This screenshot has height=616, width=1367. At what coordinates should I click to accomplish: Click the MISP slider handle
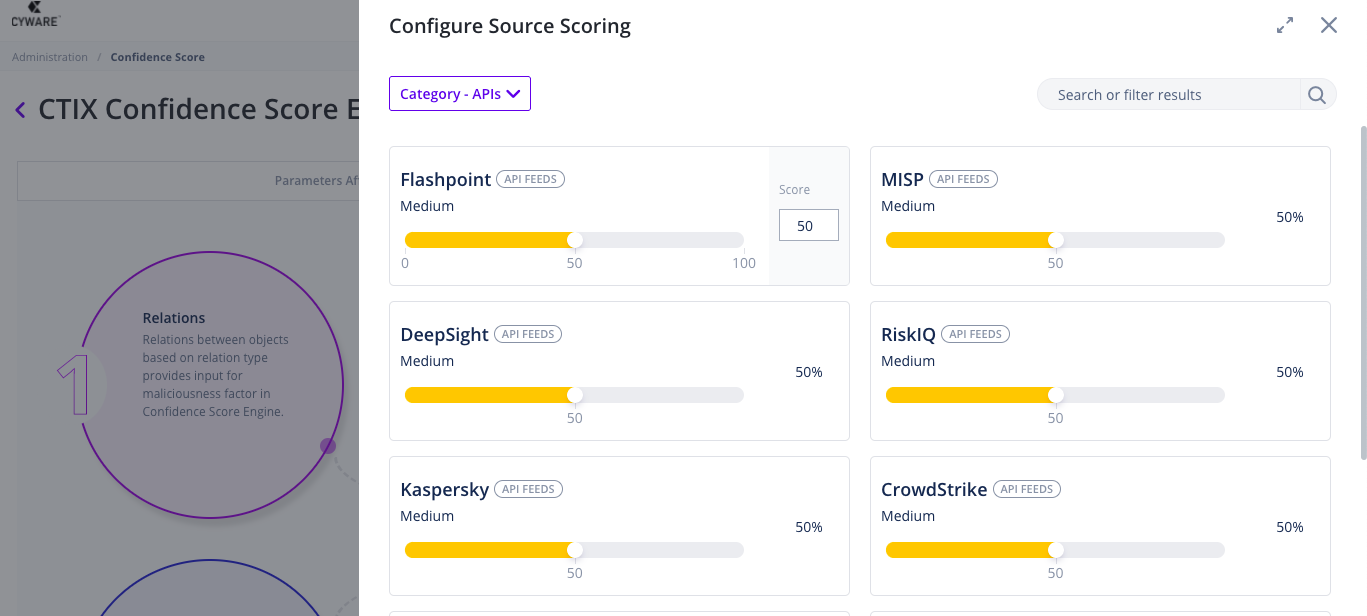(x=1055, y=240)
